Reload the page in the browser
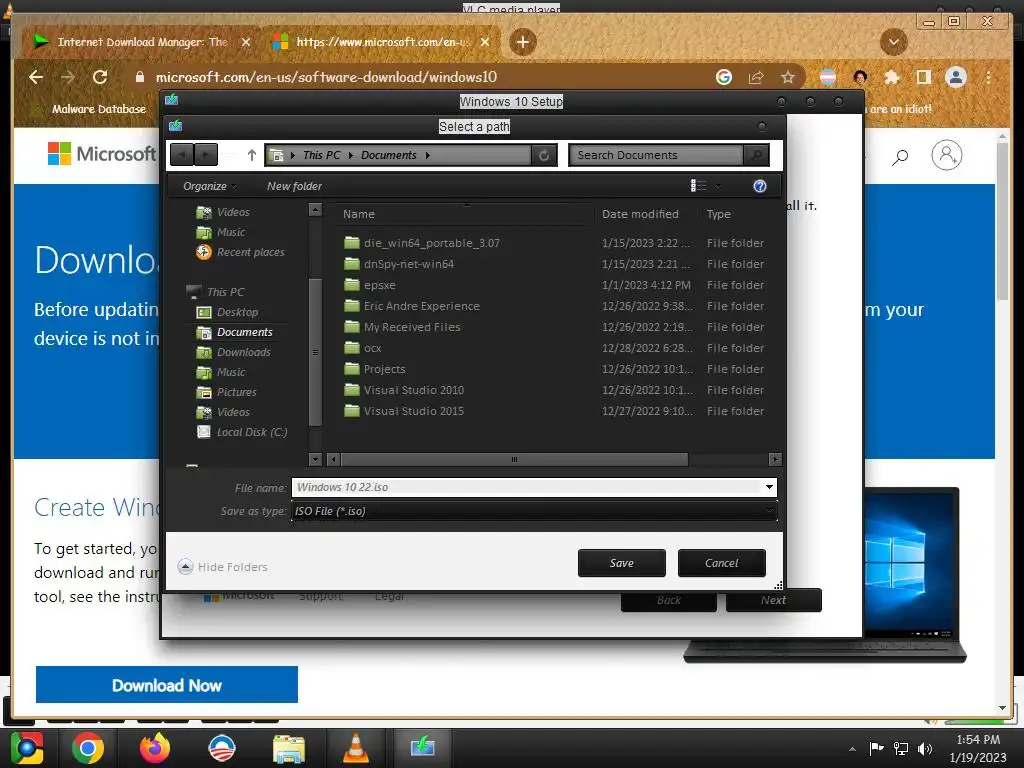The image size is (1024, 768). point(100,77)
